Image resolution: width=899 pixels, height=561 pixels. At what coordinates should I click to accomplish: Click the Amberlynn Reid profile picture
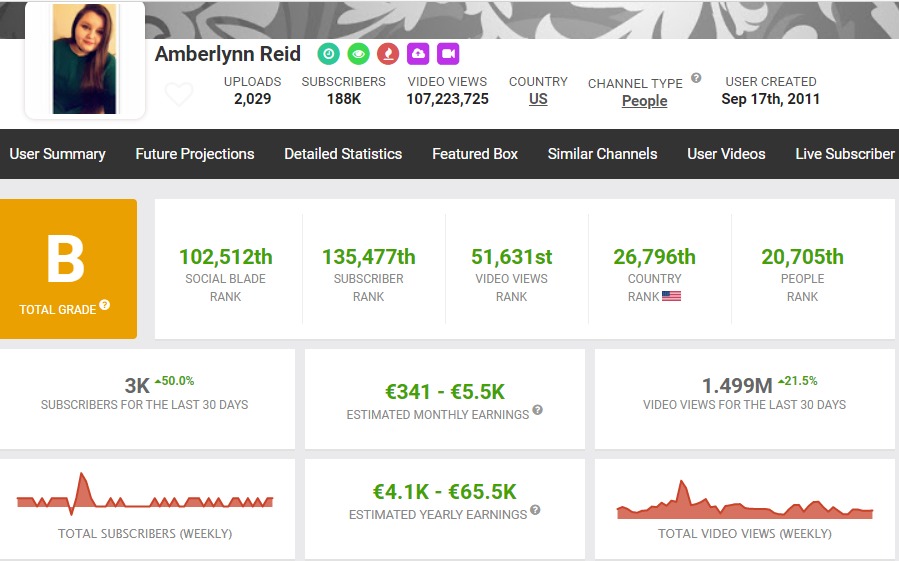coord(85,59)
